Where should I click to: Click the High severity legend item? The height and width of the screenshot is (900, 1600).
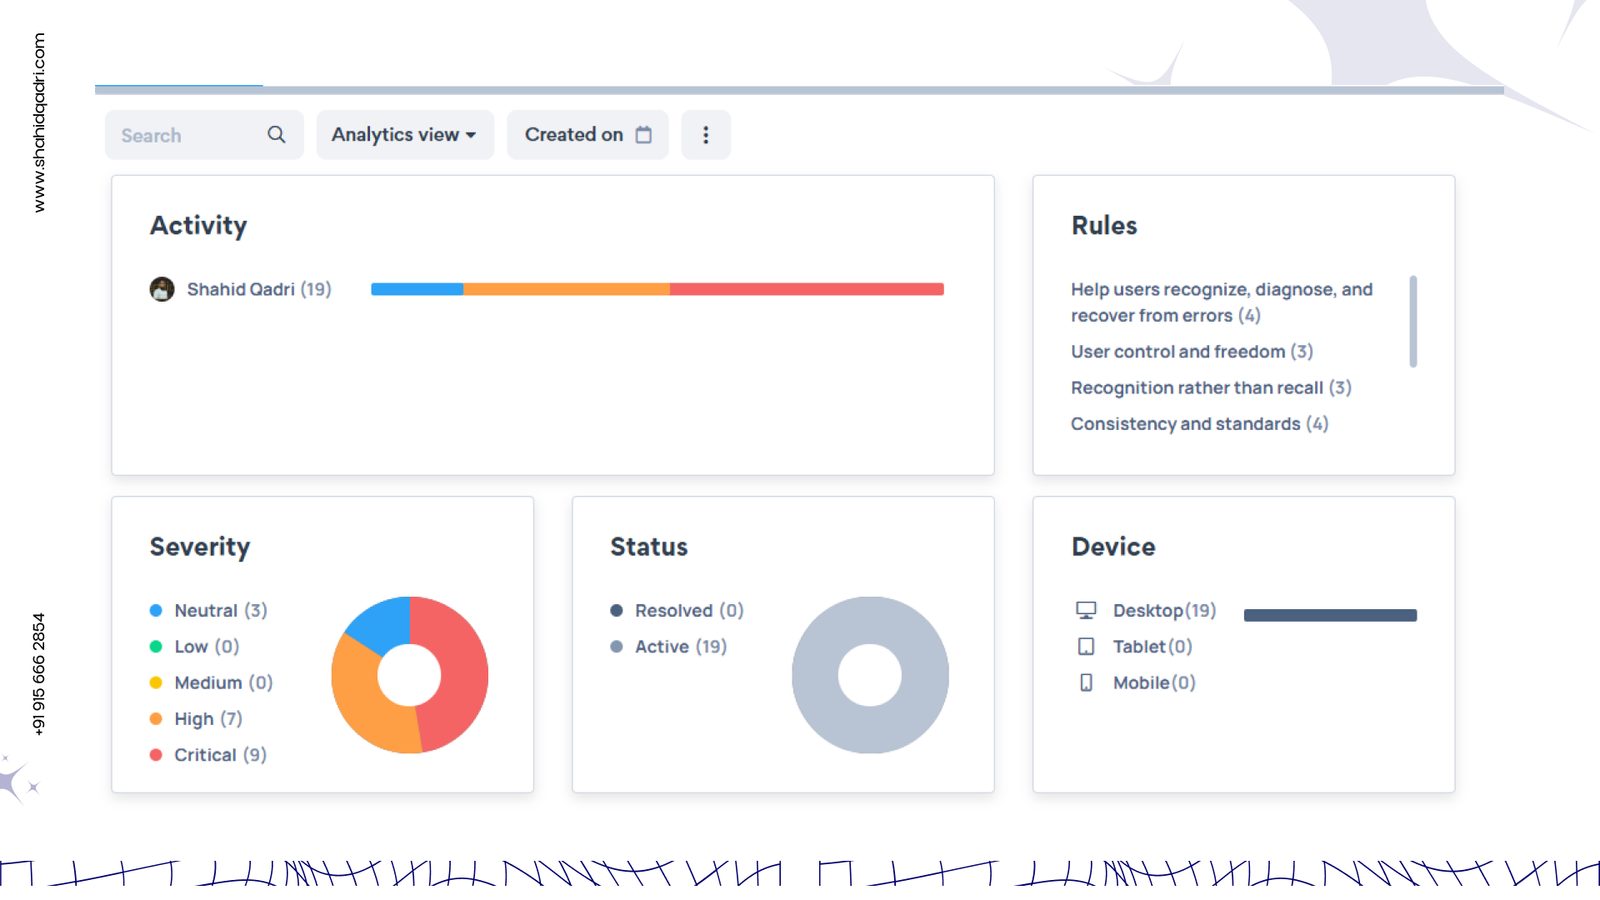pos(194,719)
